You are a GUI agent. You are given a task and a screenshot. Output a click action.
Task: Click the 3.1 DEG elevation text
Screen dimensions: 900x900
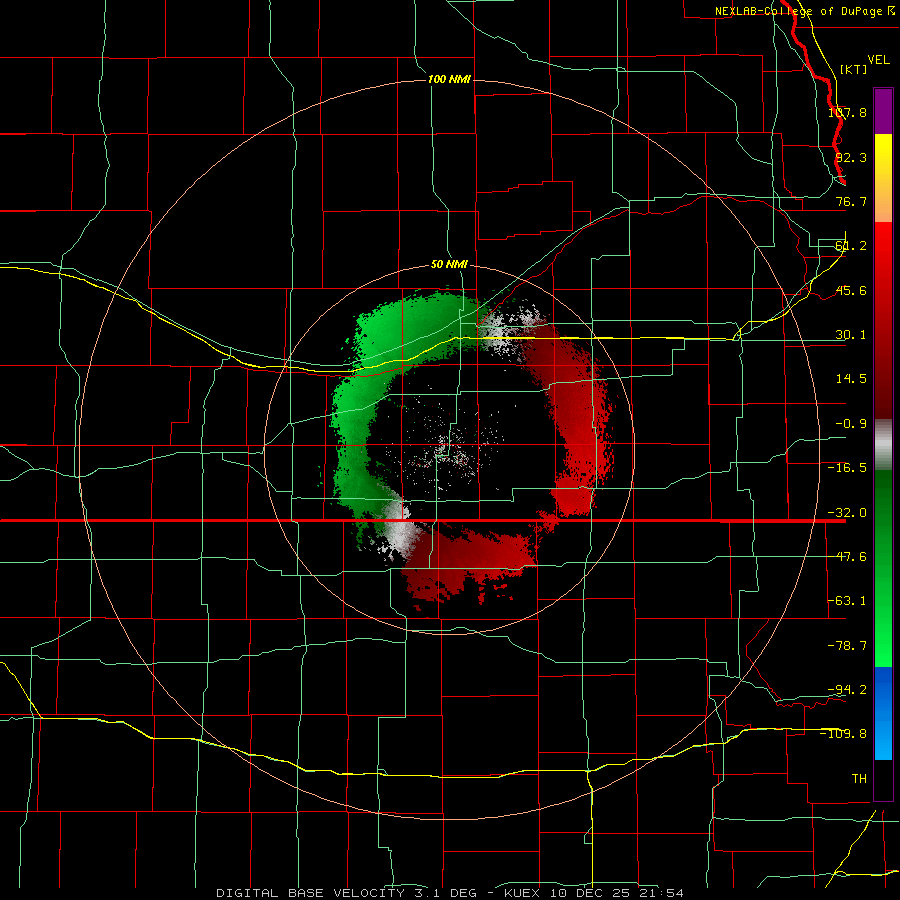point(445,893)
